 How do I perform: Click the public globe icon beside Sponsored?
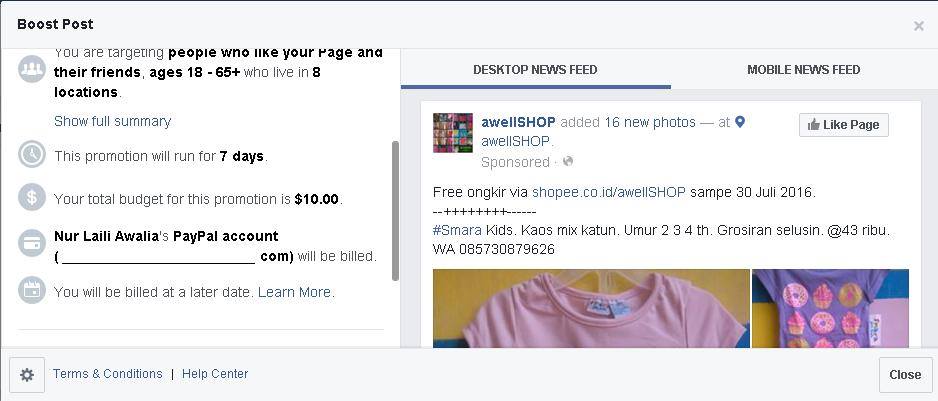click(x=568, y=162)
